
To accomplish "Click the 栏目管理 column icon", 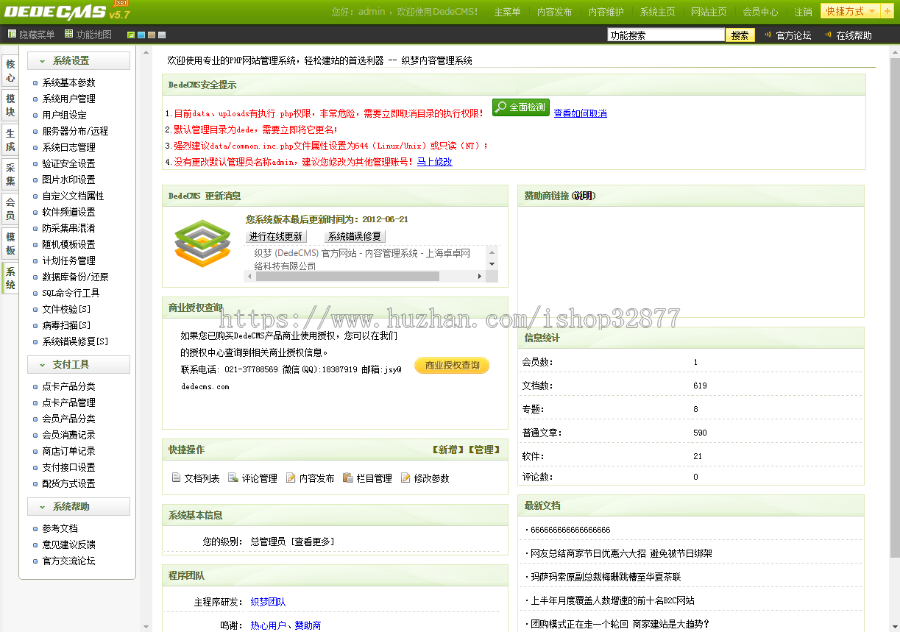I will click(348, 478).
